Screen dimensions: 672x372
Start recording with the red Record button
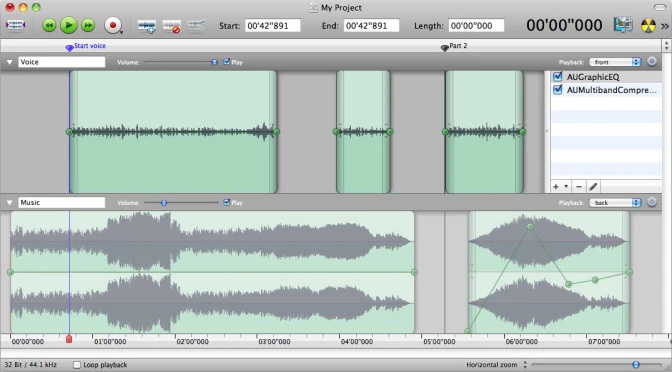pyautogui.click(x=113, y=25)
